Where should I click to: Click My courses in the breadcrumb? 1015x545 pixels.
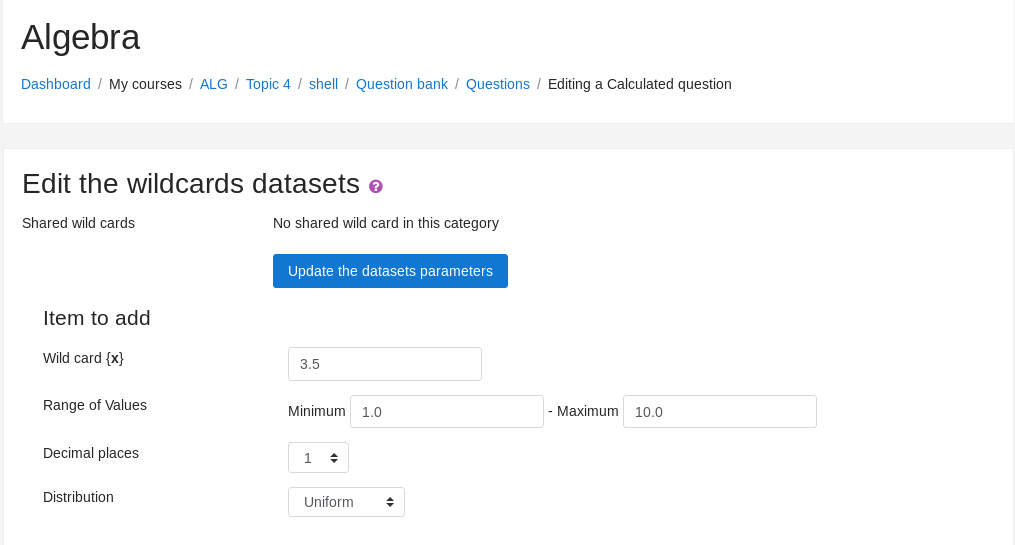tap(145, 84)
